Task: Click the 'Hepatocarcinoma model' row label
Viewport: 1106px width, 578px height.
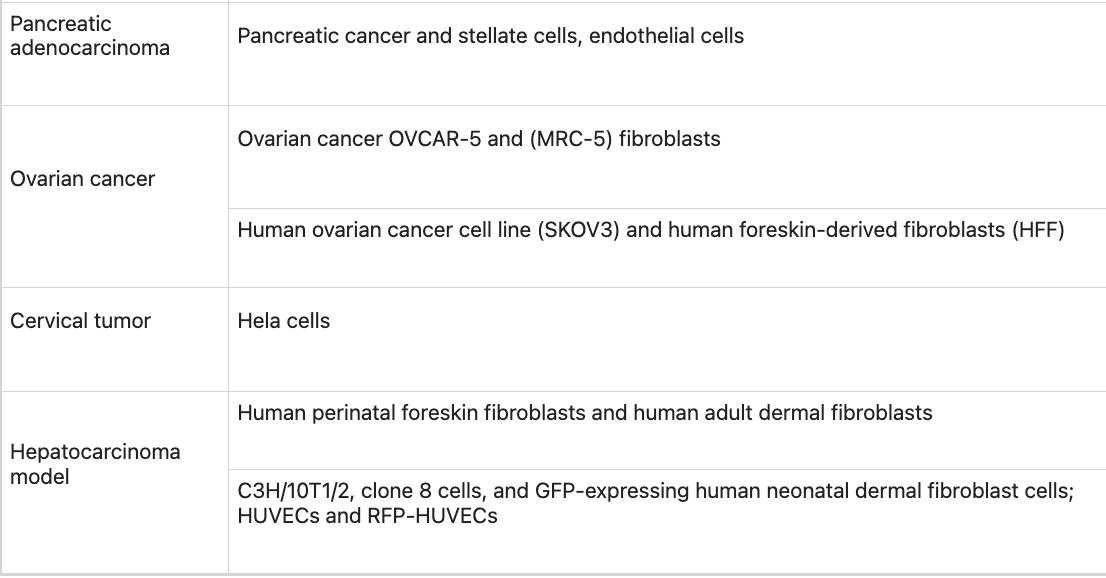Action: click(x=95, y=464)
